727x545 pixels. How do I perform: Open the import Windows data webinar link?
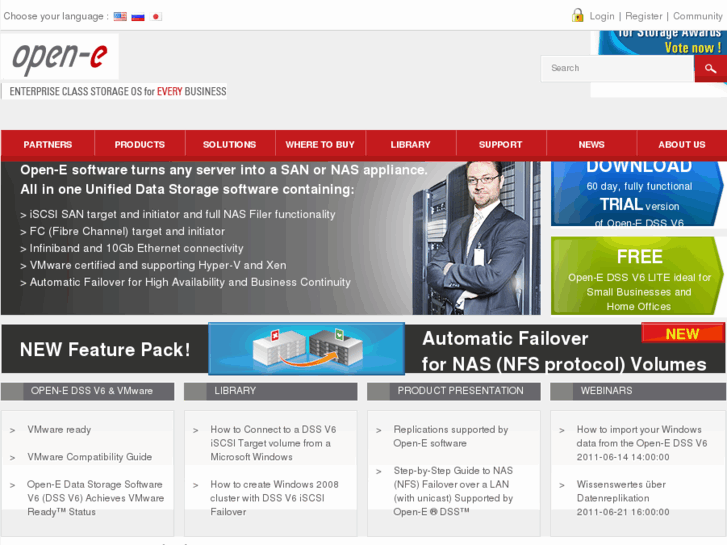tap(642, 443)
